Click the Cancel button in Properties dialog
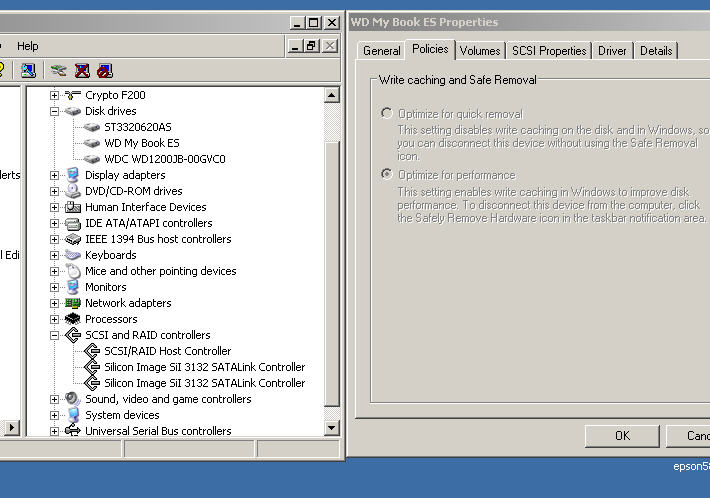Screen dimensions: 710x498 click(688, 436)
